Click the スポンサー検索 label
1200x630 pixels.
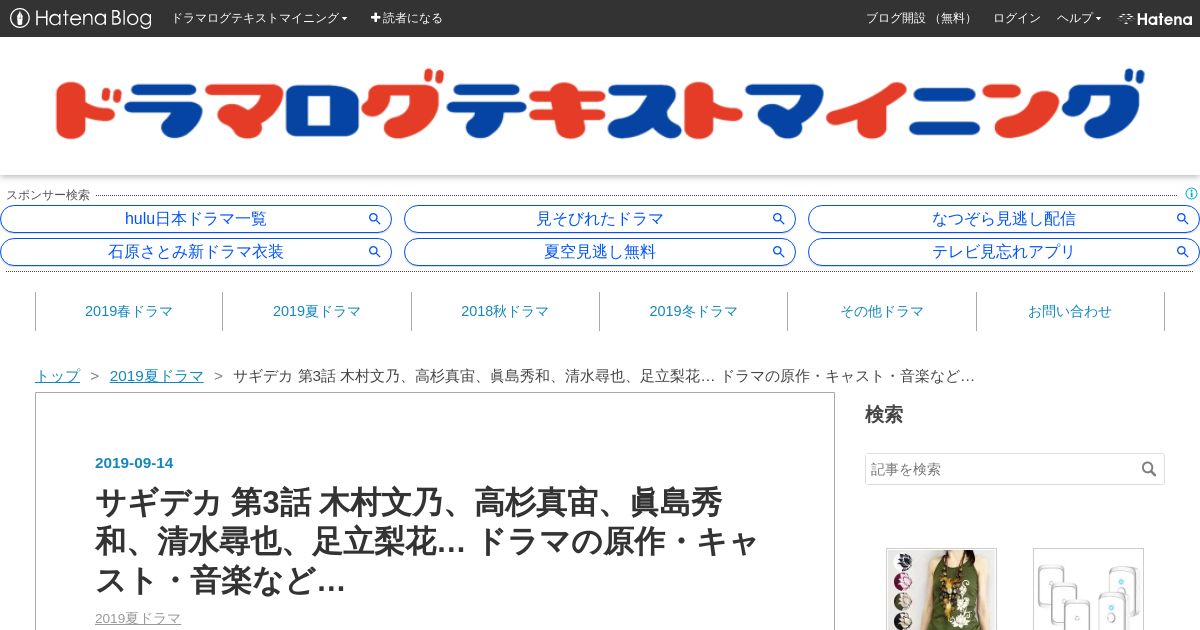click(48, 195)
